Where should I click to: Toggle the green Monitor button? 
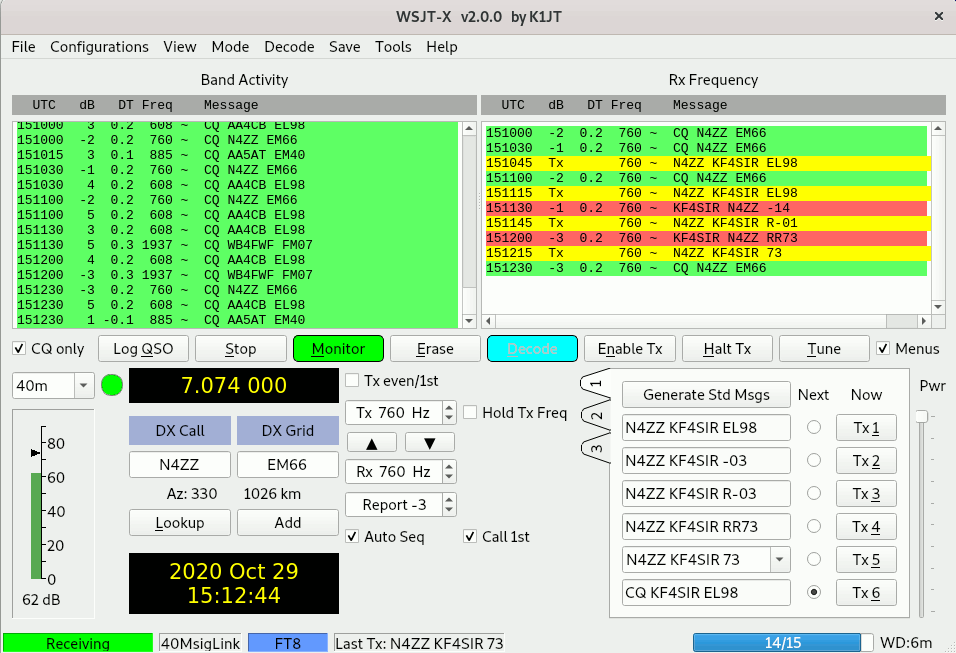tap(338, 349)
